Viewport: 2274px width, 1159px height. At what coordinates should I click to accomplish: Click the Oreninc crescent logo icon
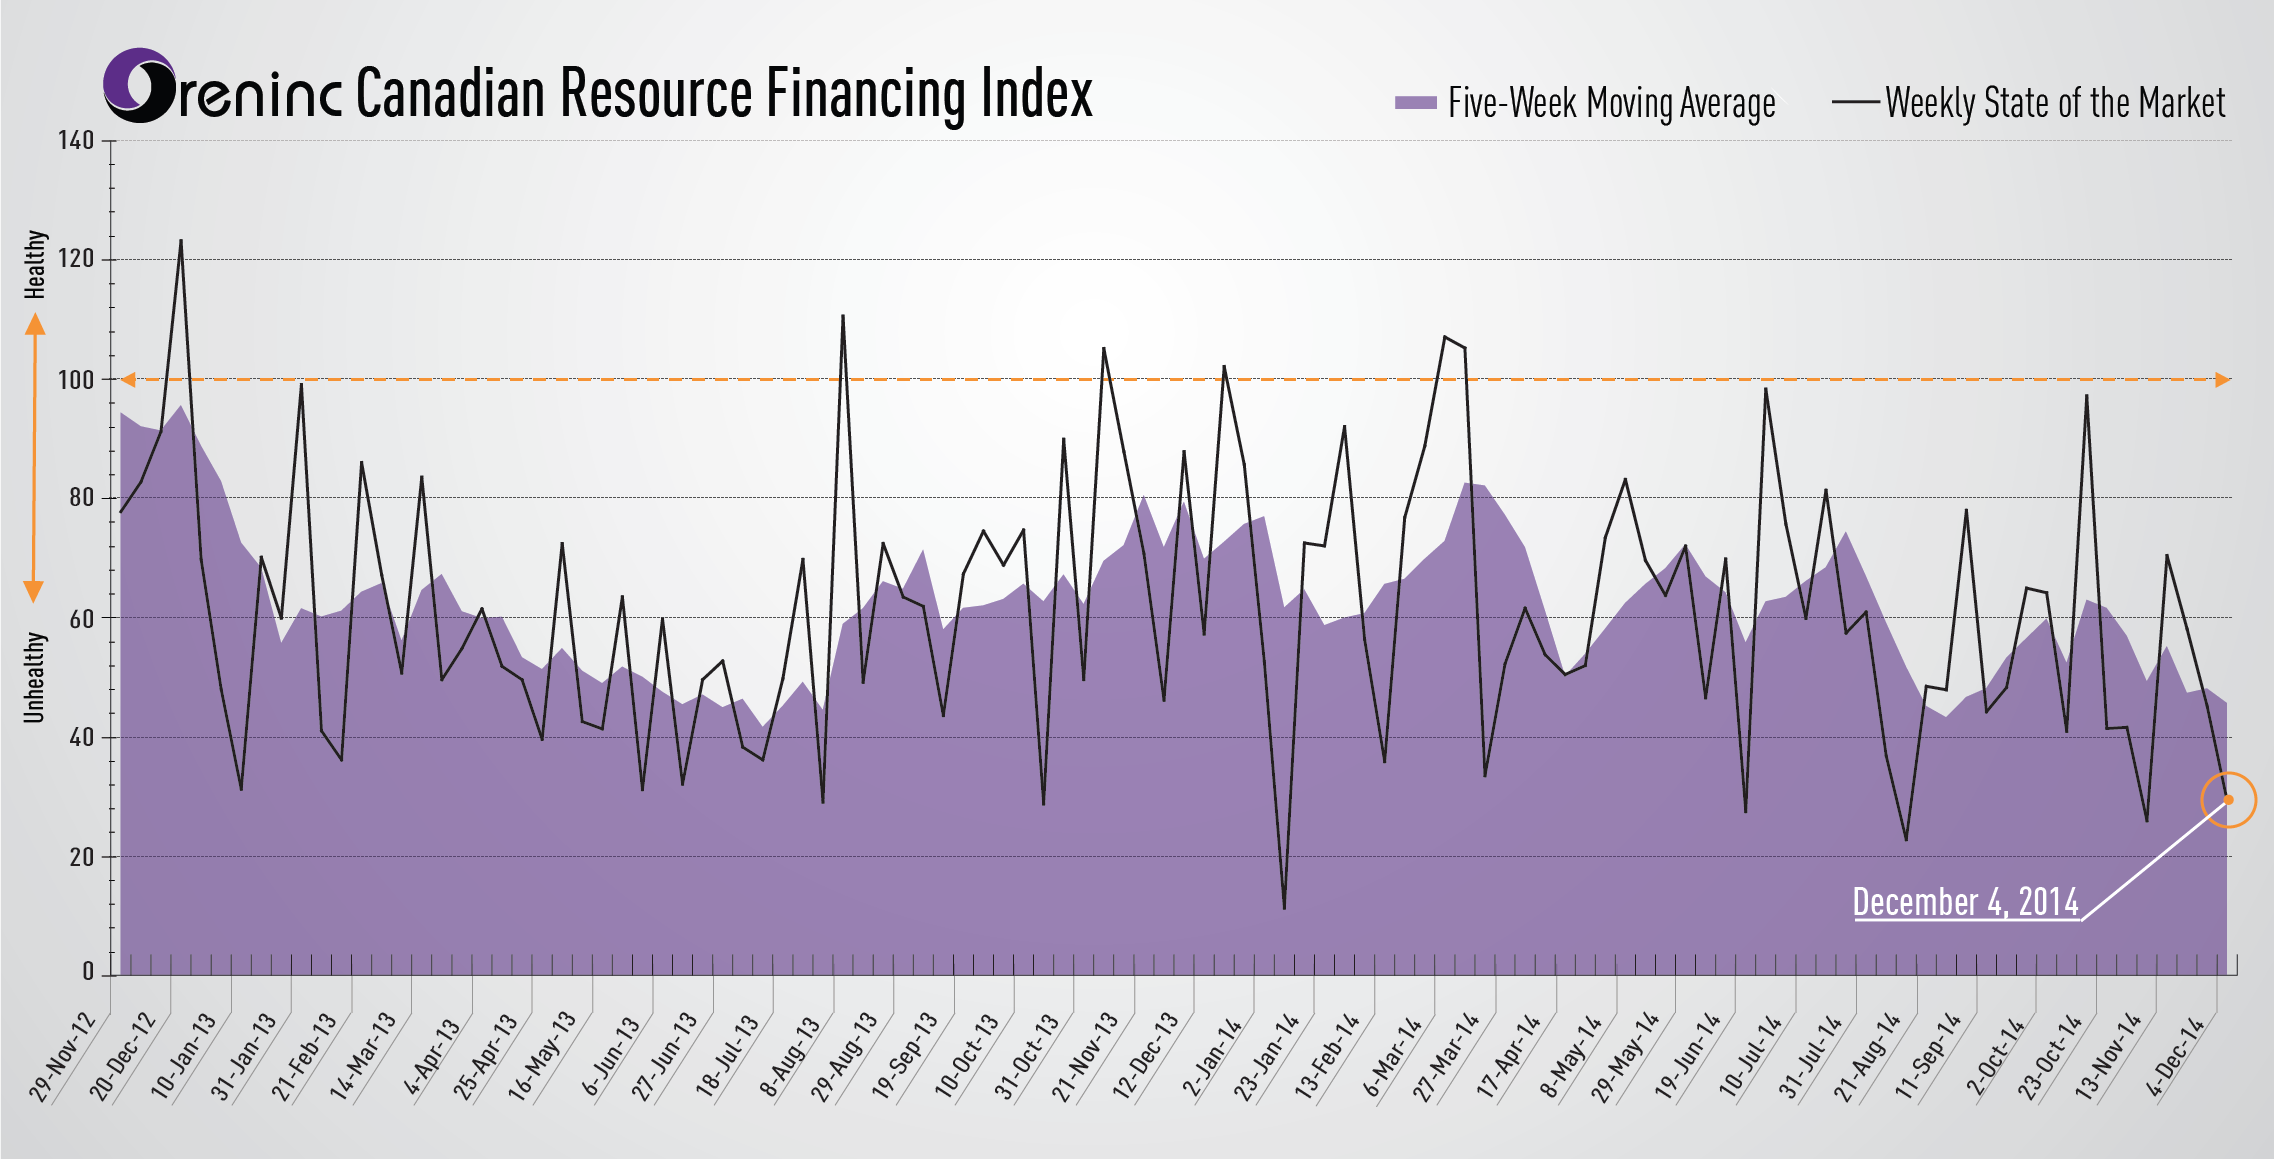pyautogui.click(x=140, y=86)
